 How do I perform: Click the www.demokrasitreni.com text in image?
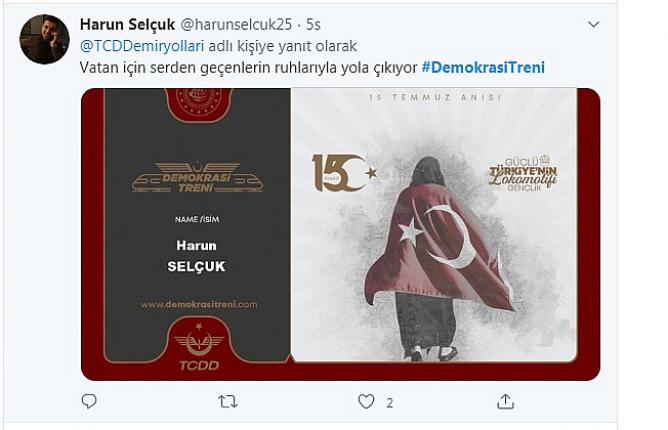(199, 304)
